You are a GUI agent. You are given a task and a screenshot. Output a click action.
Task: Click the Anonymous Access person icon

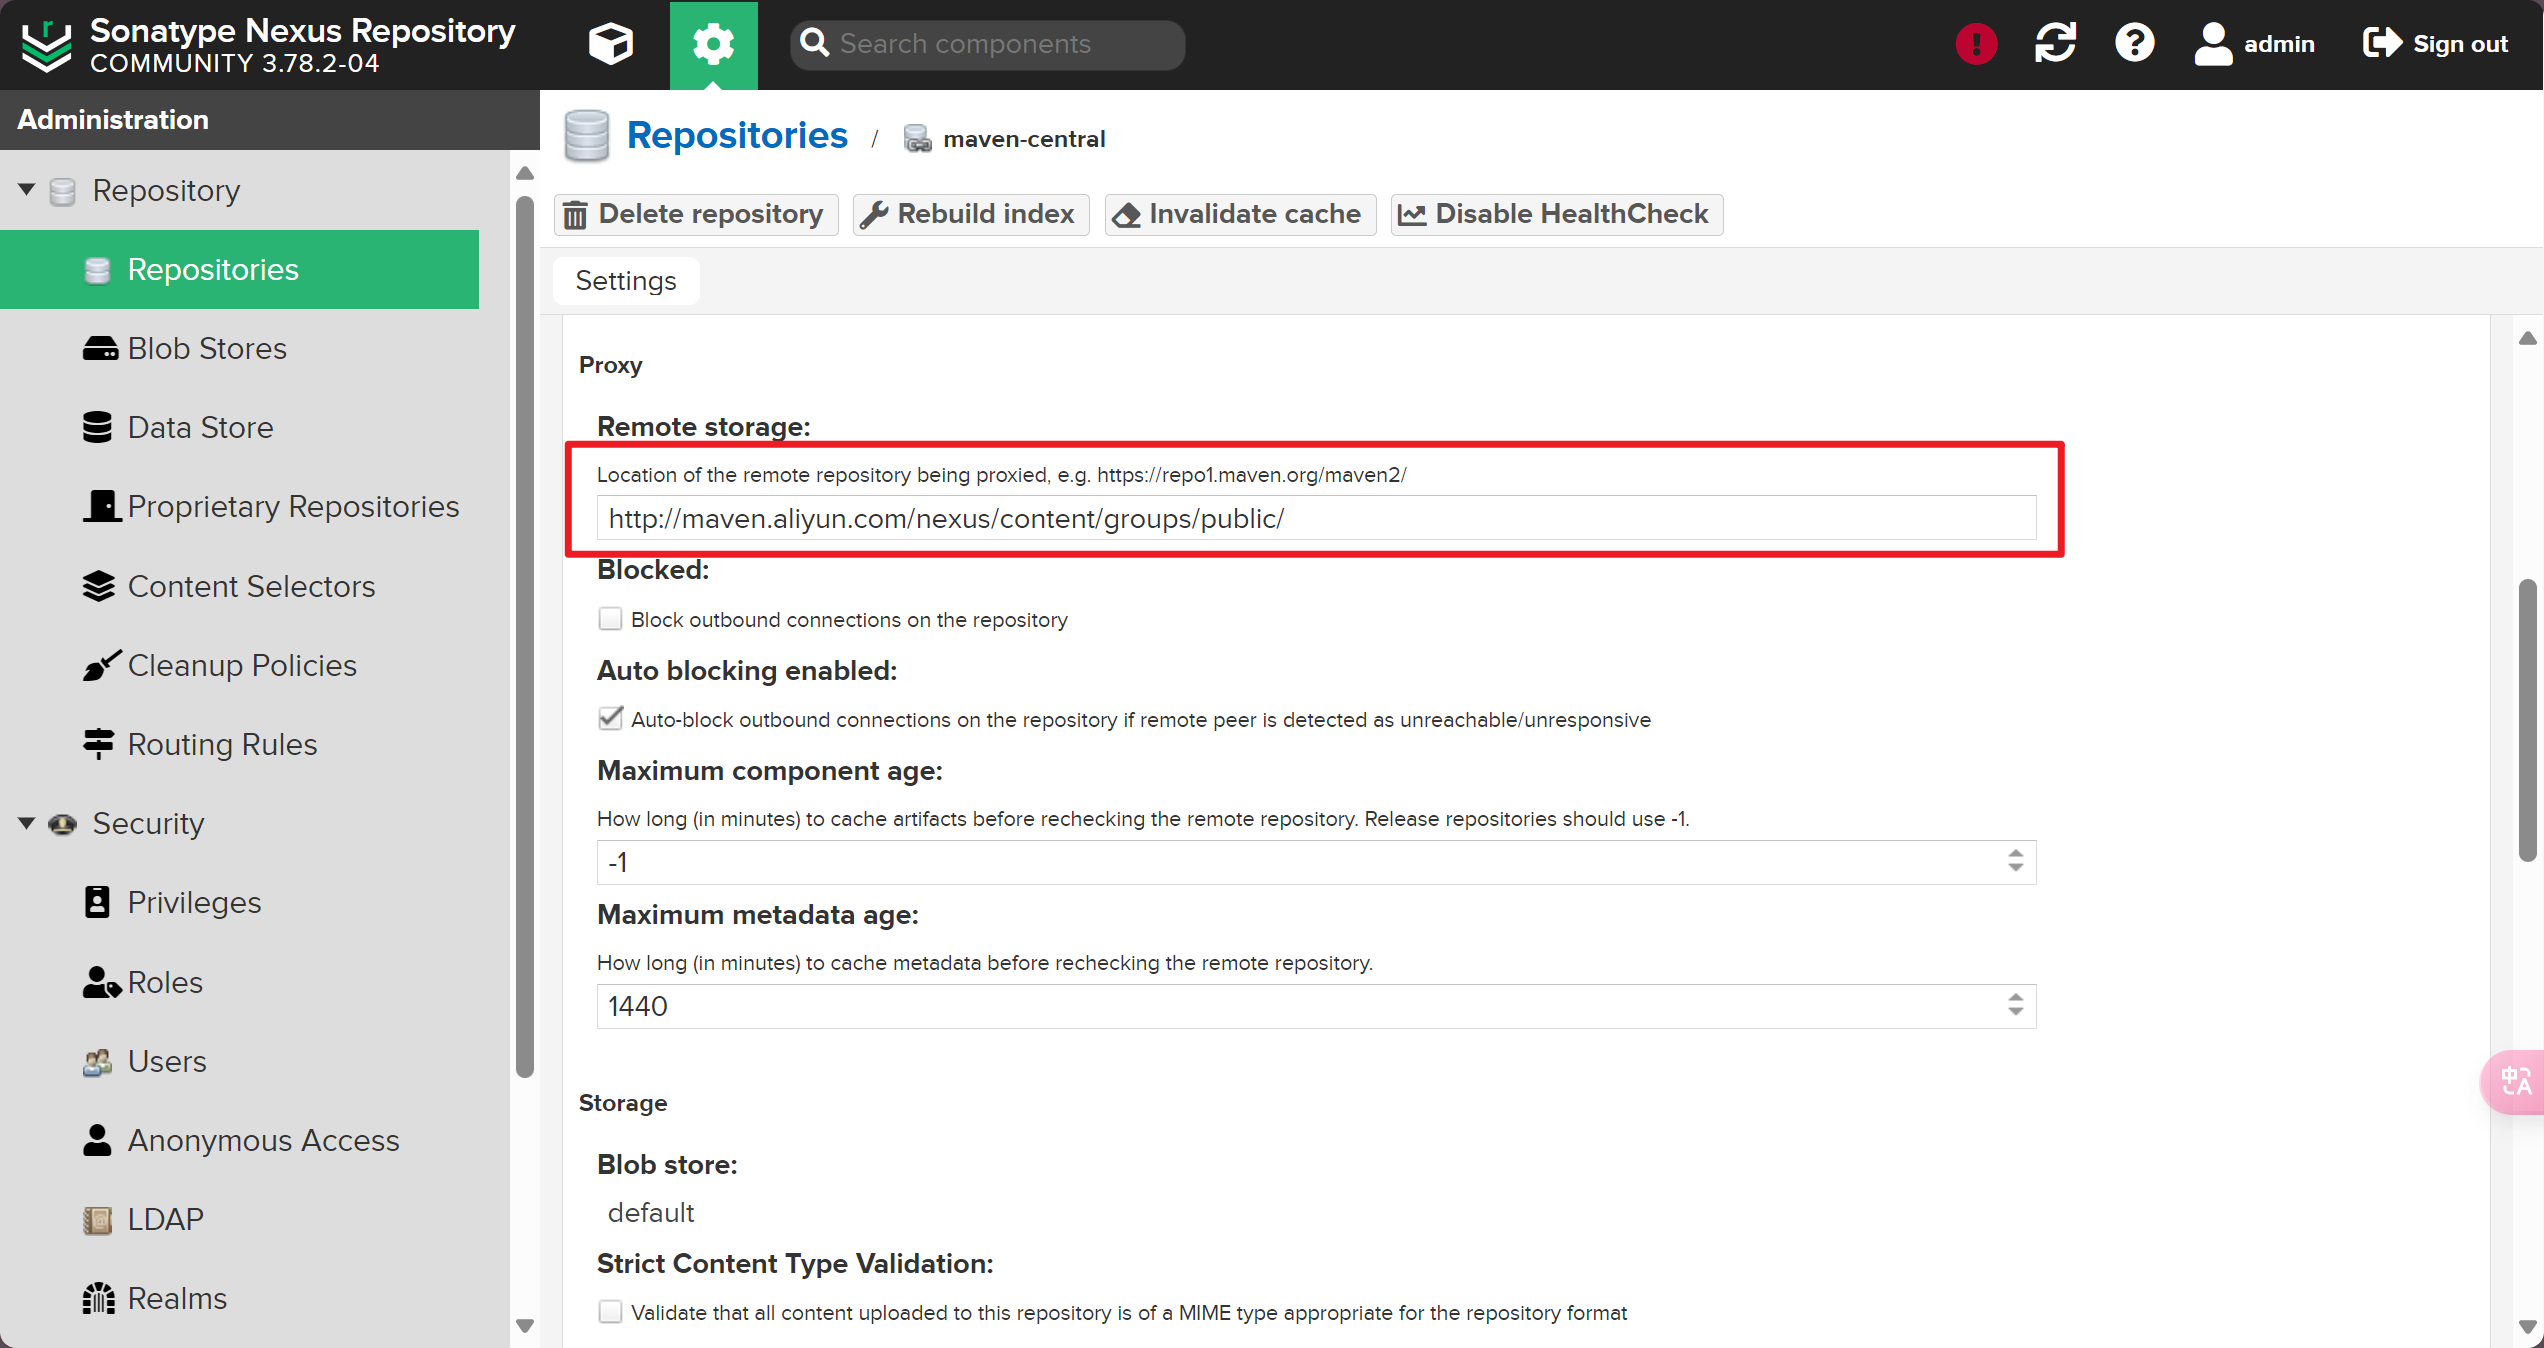tap(97, 1141)
